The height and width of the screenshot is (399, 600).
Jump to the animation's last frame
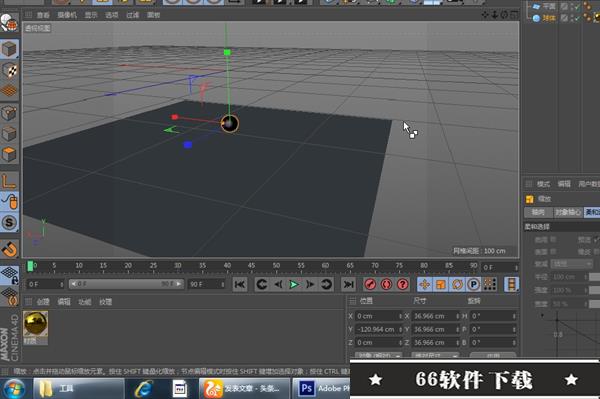(x=348, y=285)
